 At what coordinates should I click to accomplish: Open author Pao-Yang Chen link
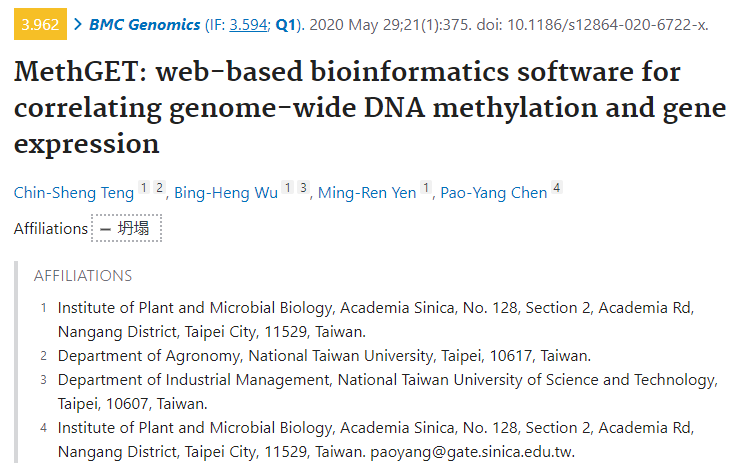[x=494, y=193]
